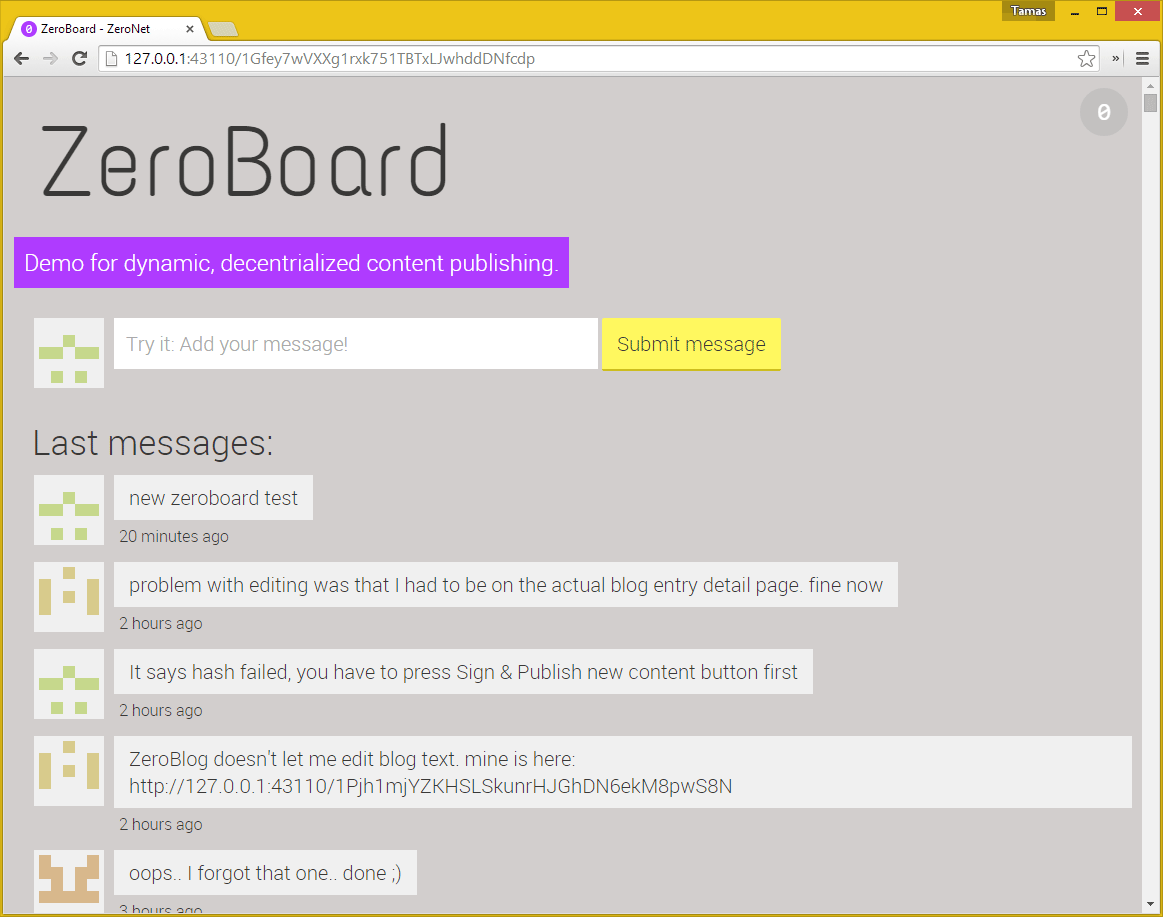Image resolution: width=1163 pixels, height=917 pixels.
Task: Click the '20 minutes ago' timestamp
Action: pos(174,536)
